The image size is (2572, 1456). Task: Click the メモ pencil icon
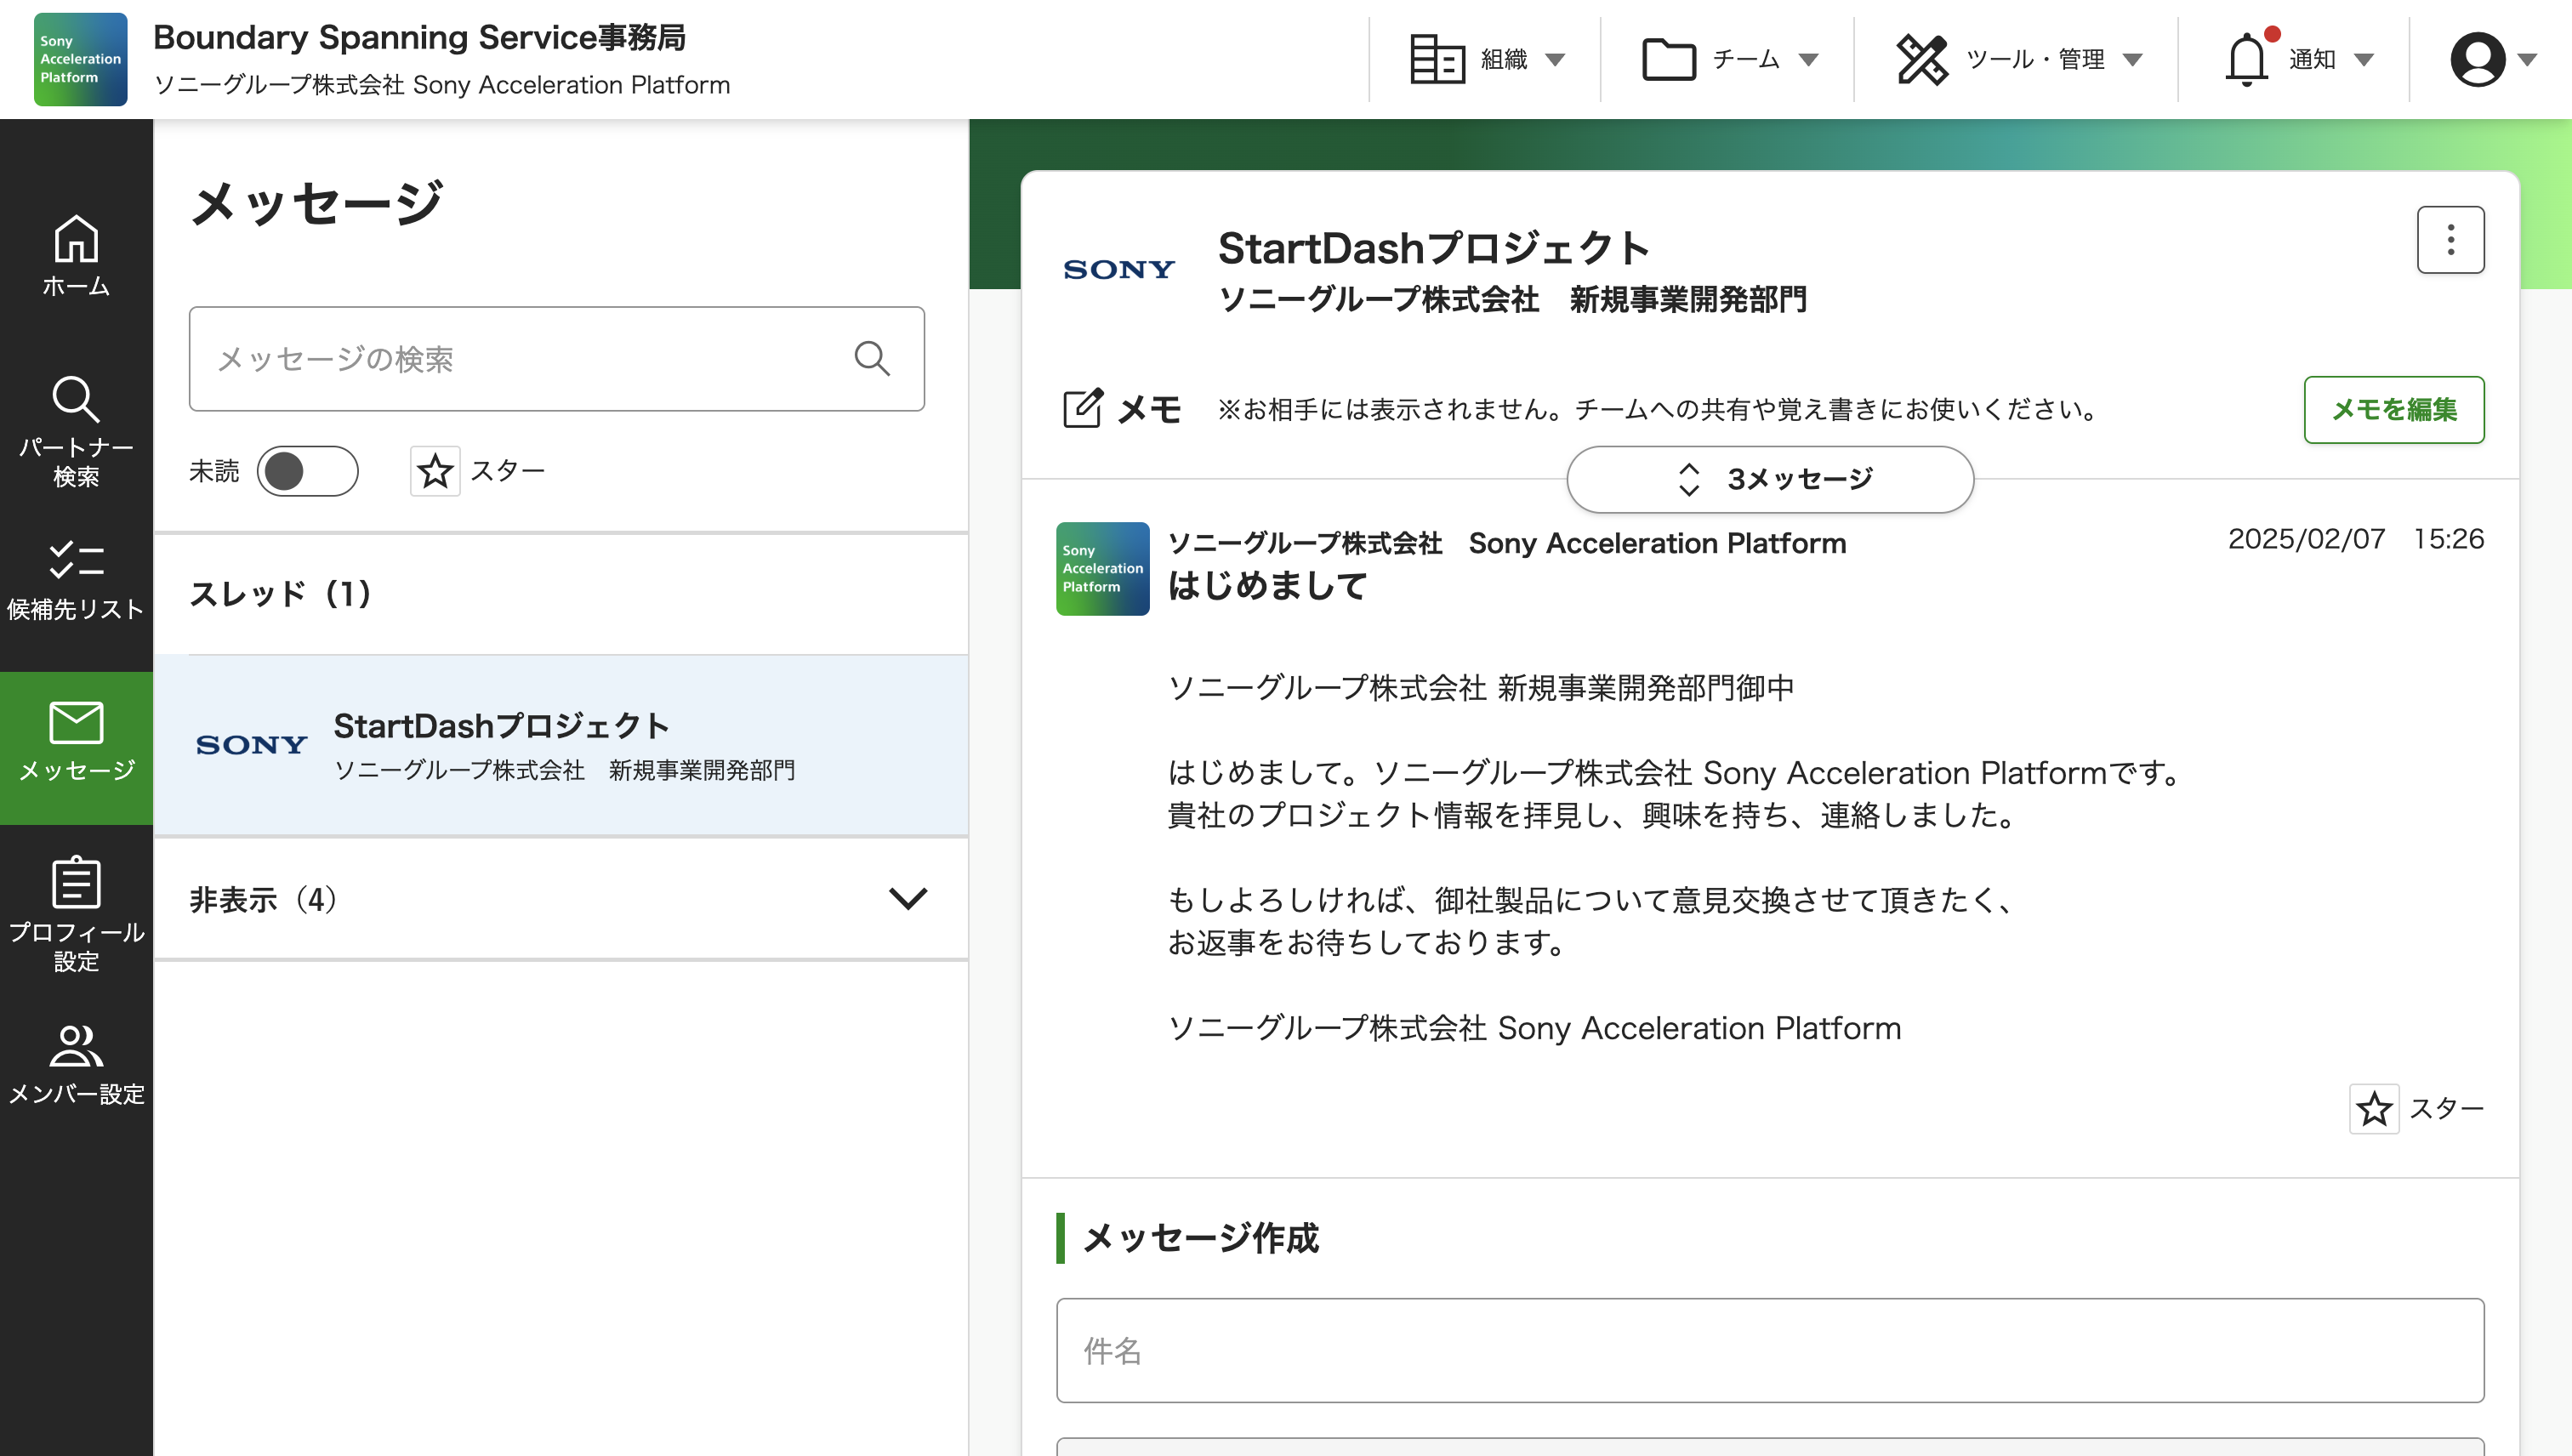coord(1083,408)
